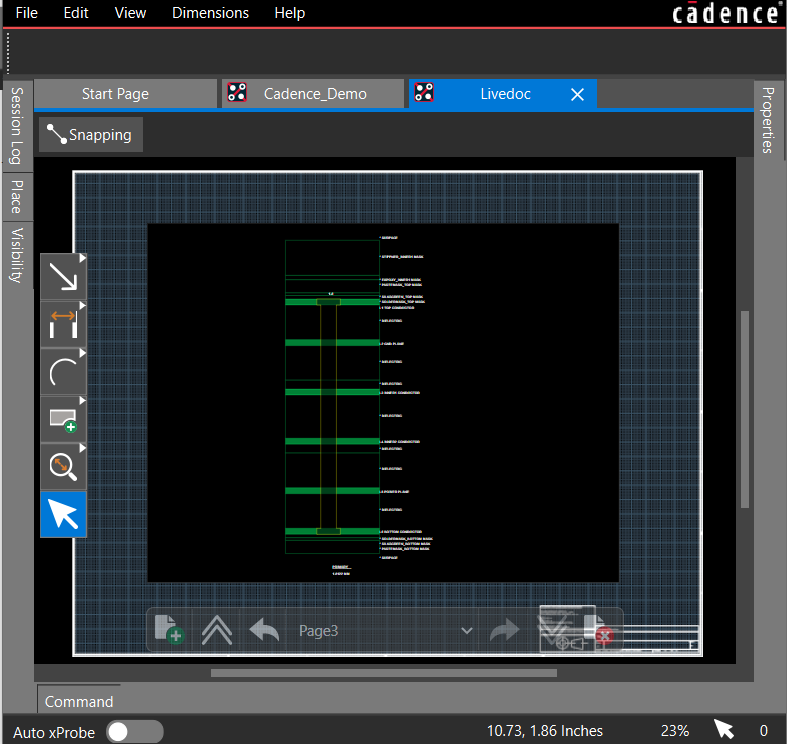Open the Place side panel
Screen dimensions: 787x744
tap(17, 197)
